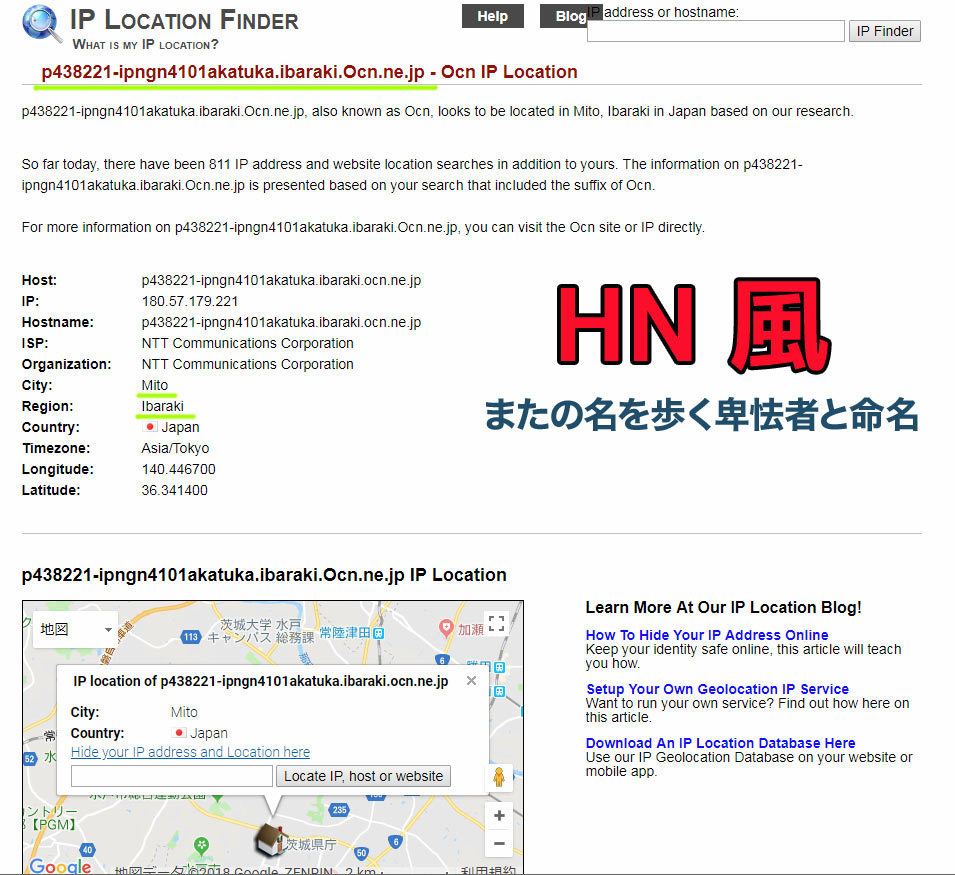Open Hide your IP address and Location link
The height and width of the screenshot is (875, 955).
[191, 752]
